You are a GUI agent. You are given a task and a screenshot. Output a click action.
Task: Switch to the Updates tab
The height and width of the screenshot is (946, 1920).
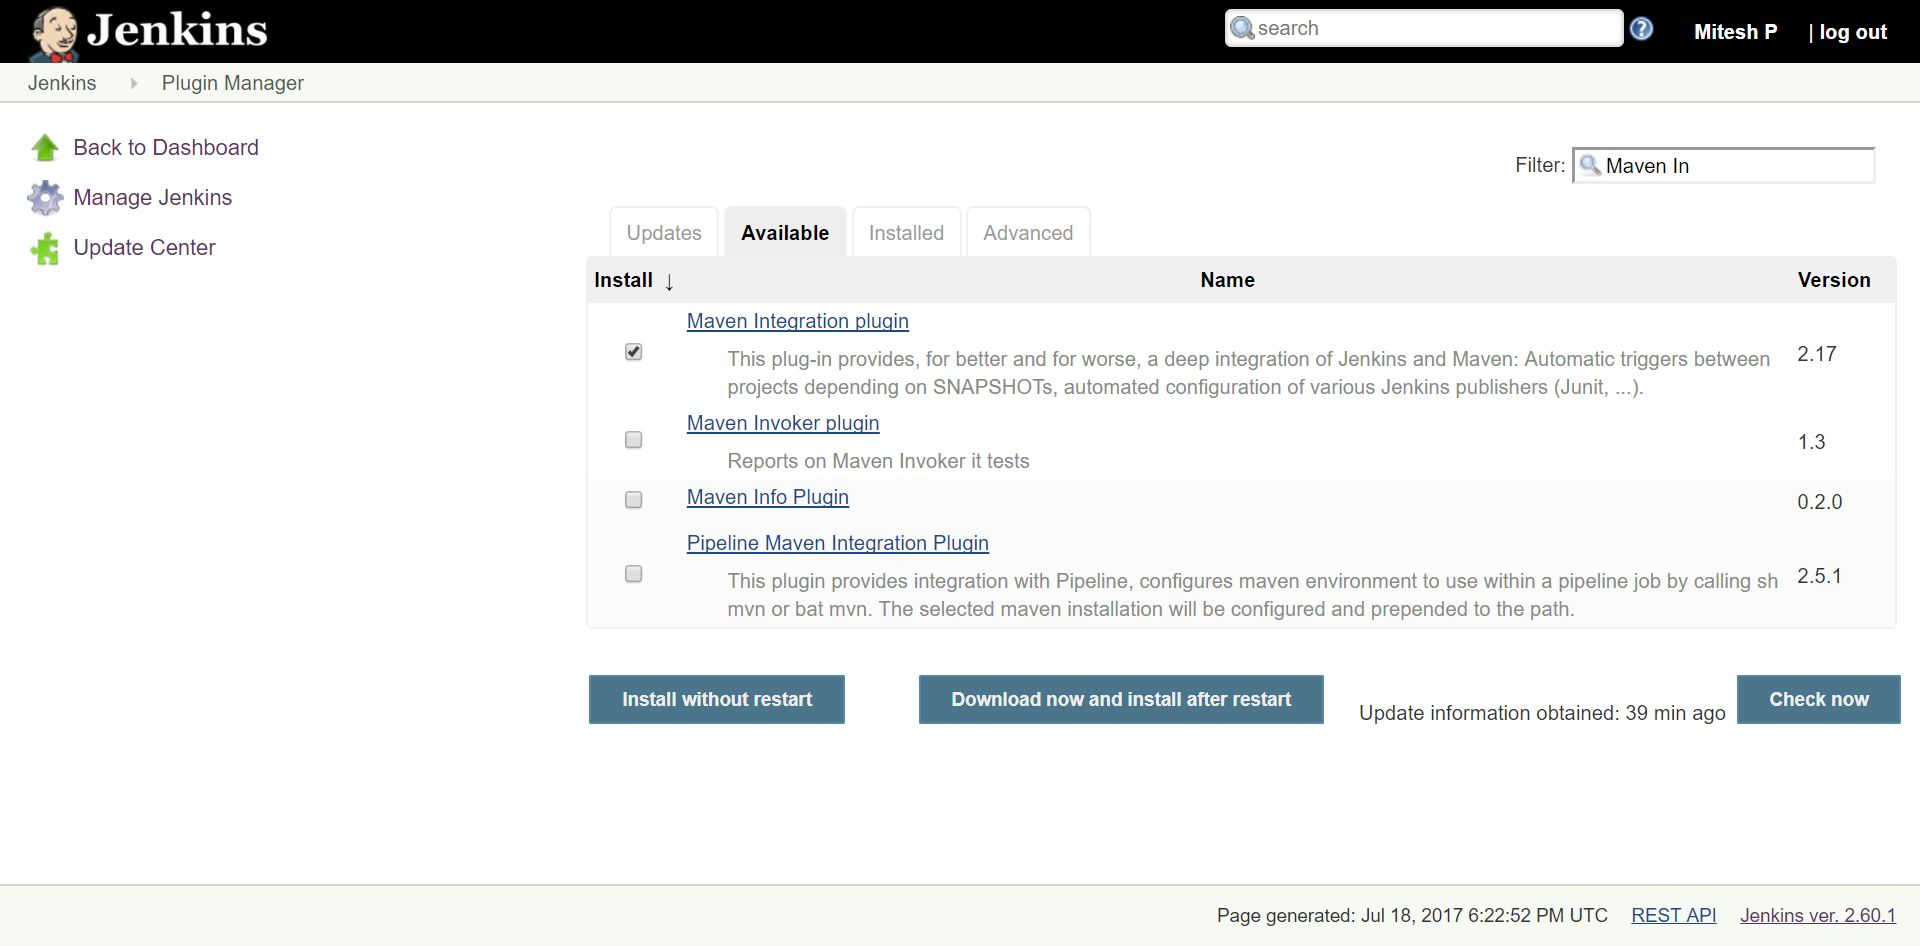(x=664, y=233)
